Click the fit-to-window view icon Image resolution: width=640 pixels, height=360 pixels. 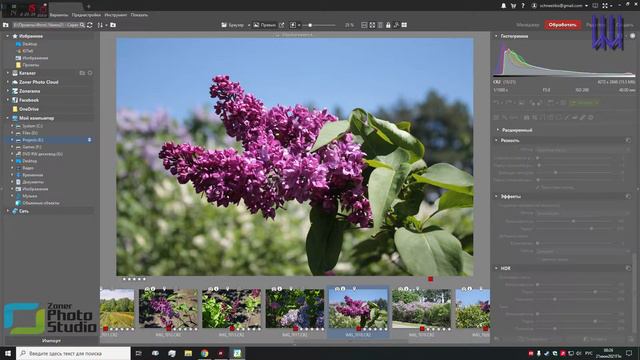click(364, 25)
